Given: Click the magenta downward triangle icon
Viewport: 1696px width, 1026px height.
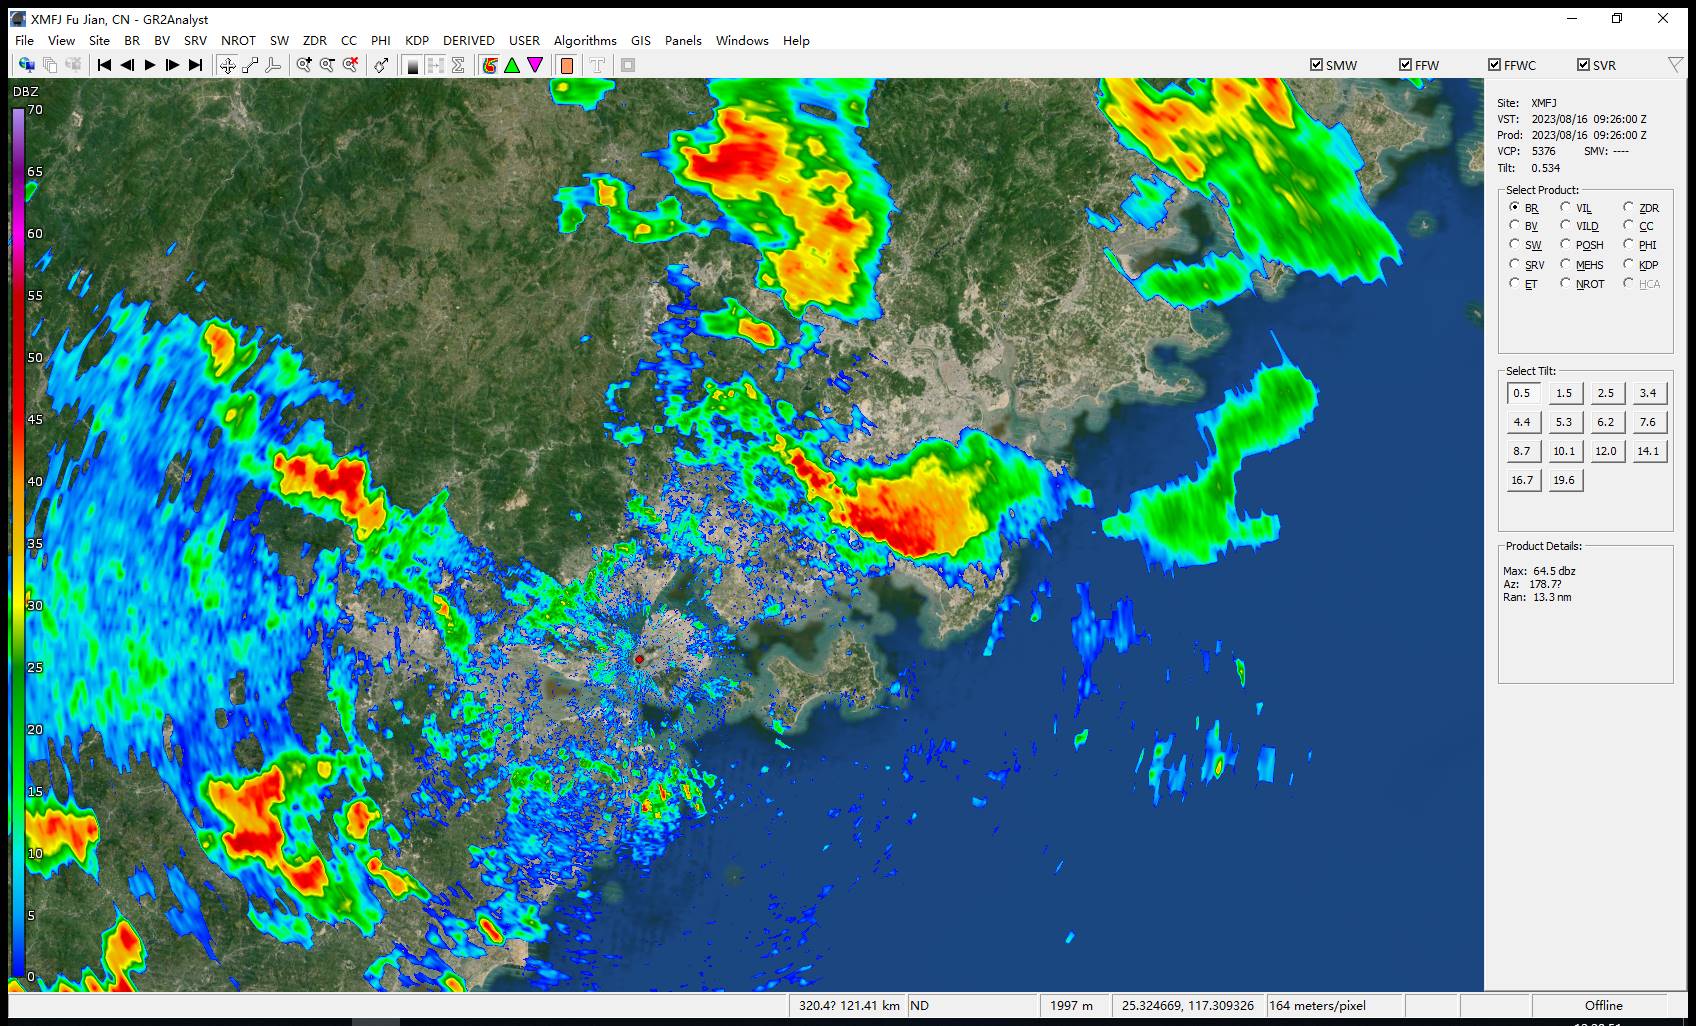Looking at the screenshot, I should [x=535, y=65].
